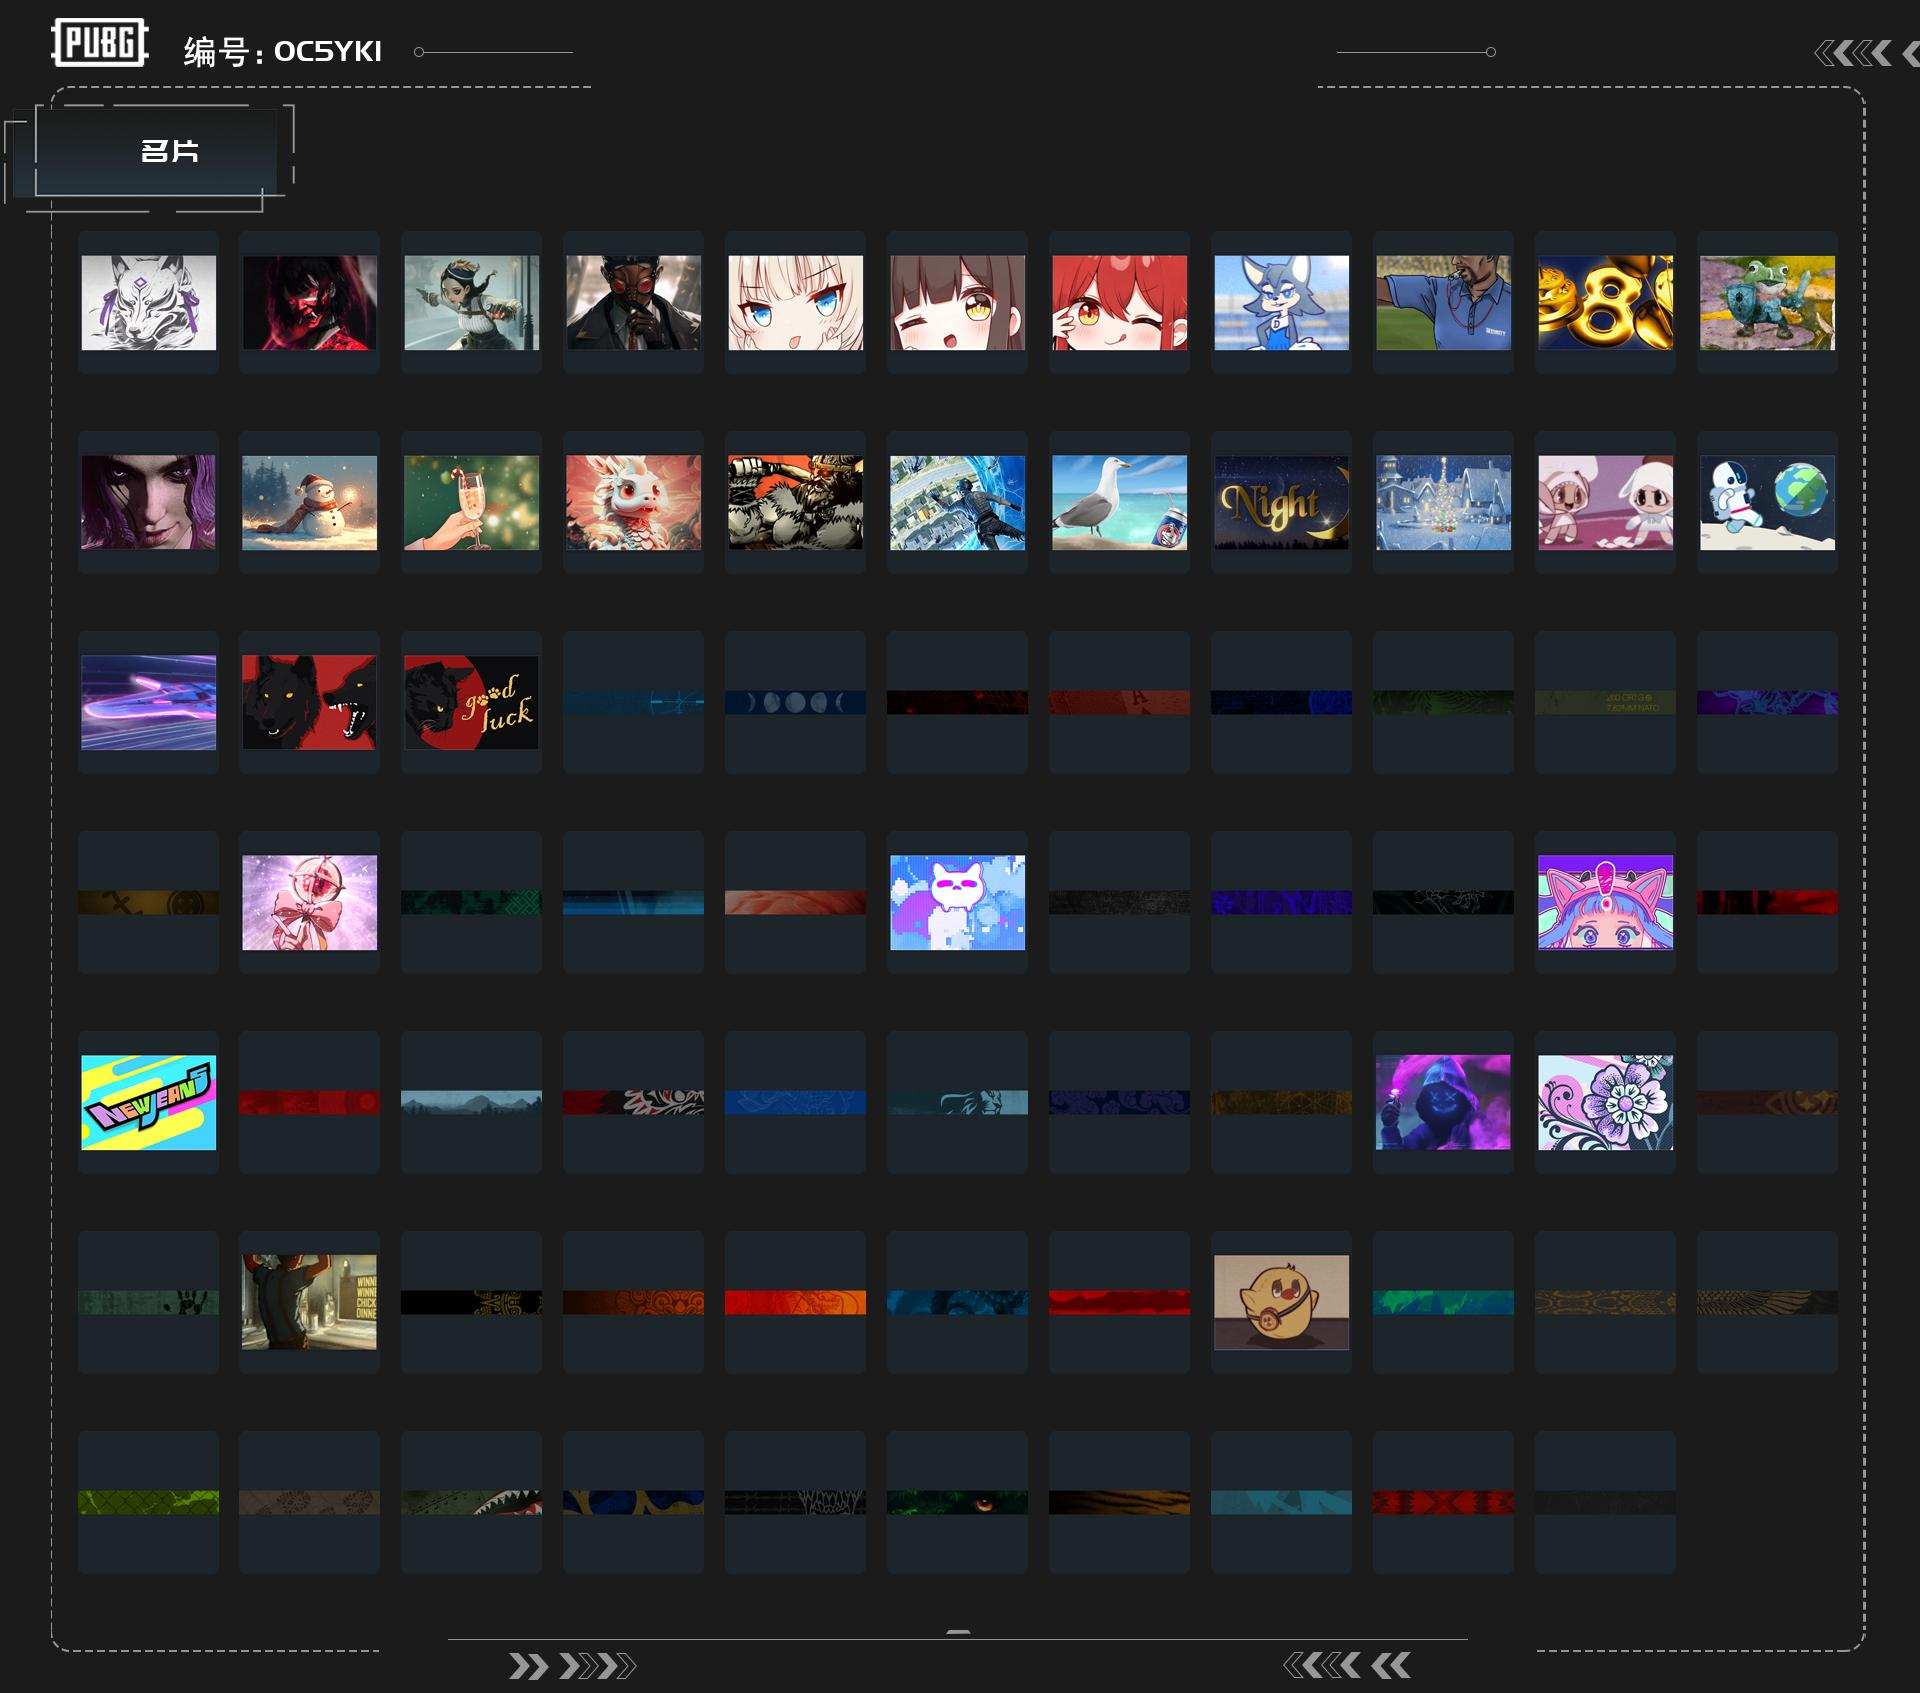Select the gas mask man in suit card
This screenshot has width=1920, height=1693.
(634, 302)
